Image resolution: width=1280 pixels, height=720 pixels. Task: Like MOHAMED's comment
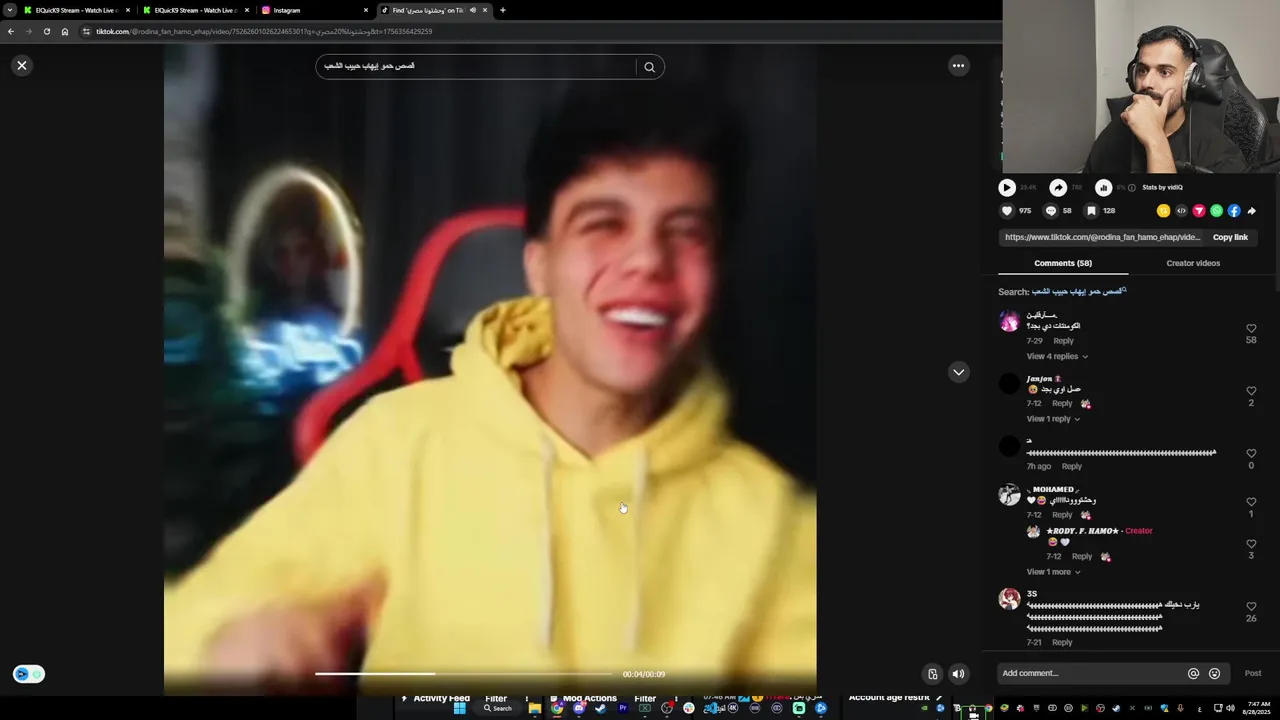click(1251, 502)
